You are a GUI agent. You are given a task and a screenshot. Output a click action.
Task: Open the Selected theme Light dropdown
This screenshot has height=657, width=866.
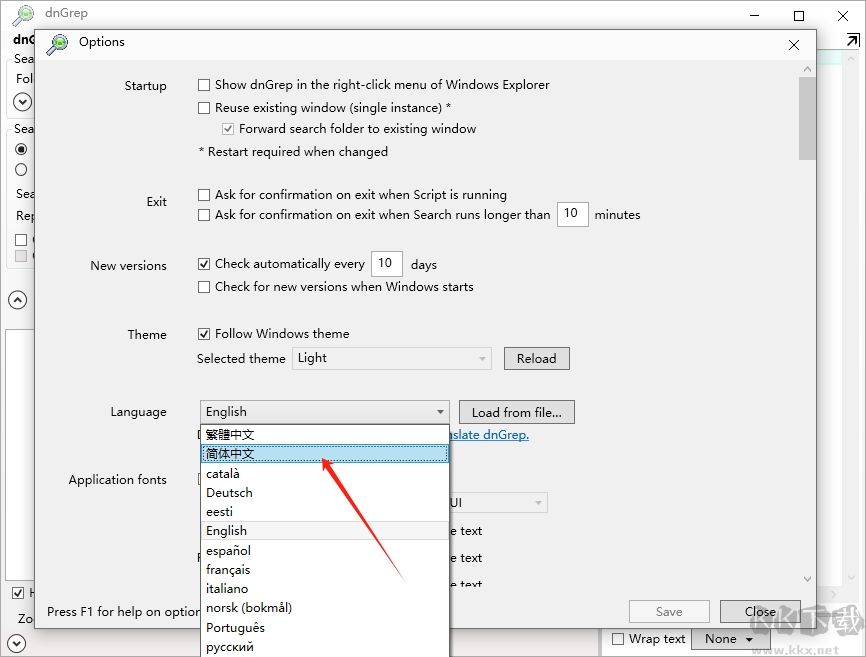coord(392,358)
